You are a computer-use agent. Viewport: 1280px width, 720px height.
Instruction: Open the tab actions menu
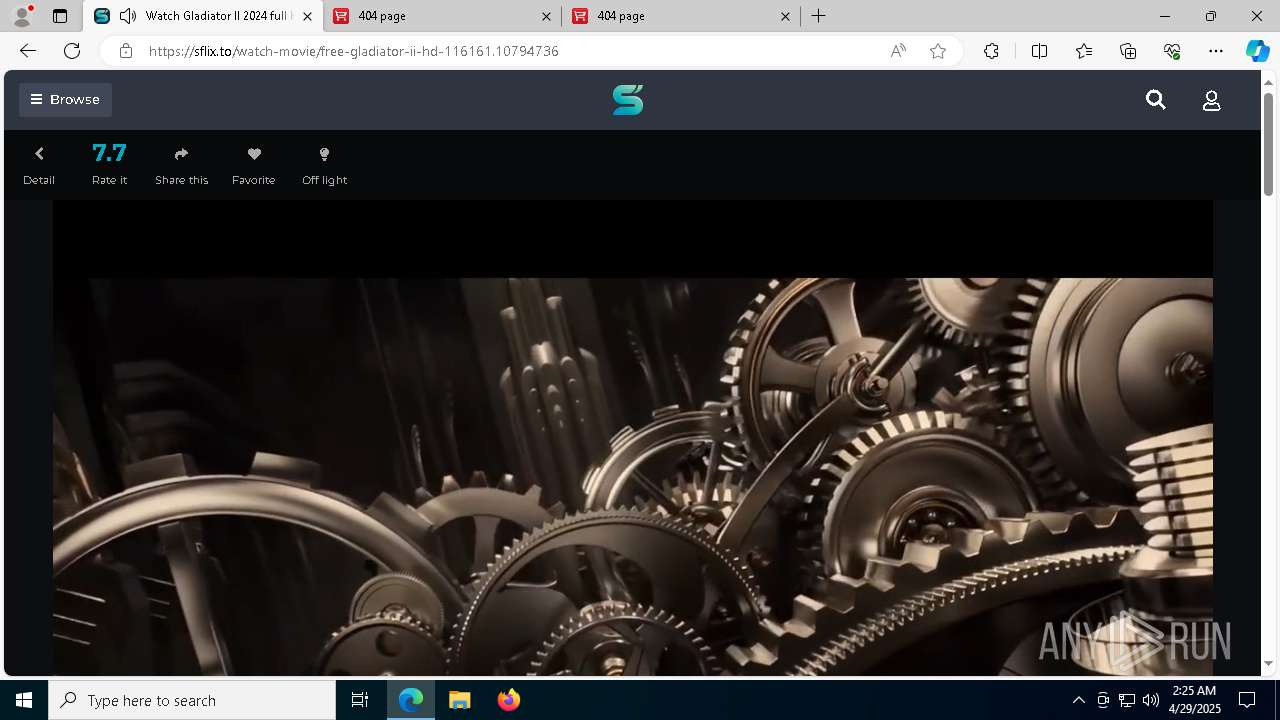(x=60, y=16)
